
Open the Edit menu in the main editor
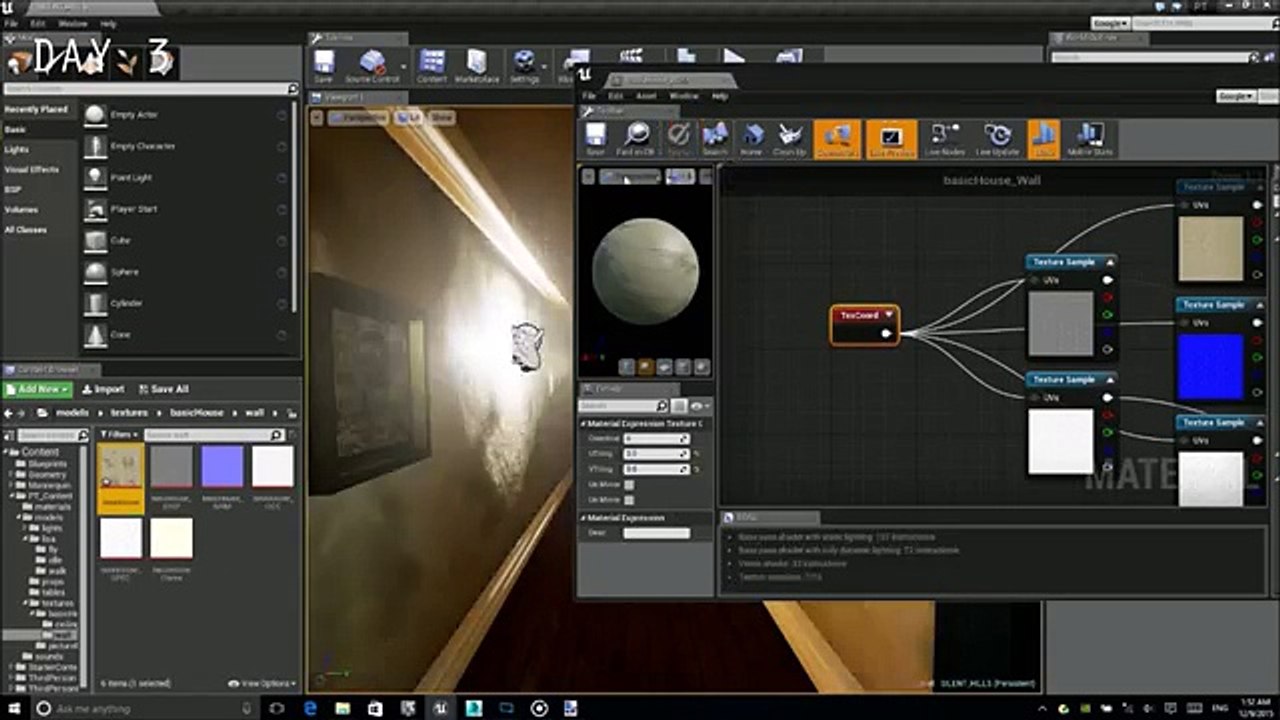[37, 23]
